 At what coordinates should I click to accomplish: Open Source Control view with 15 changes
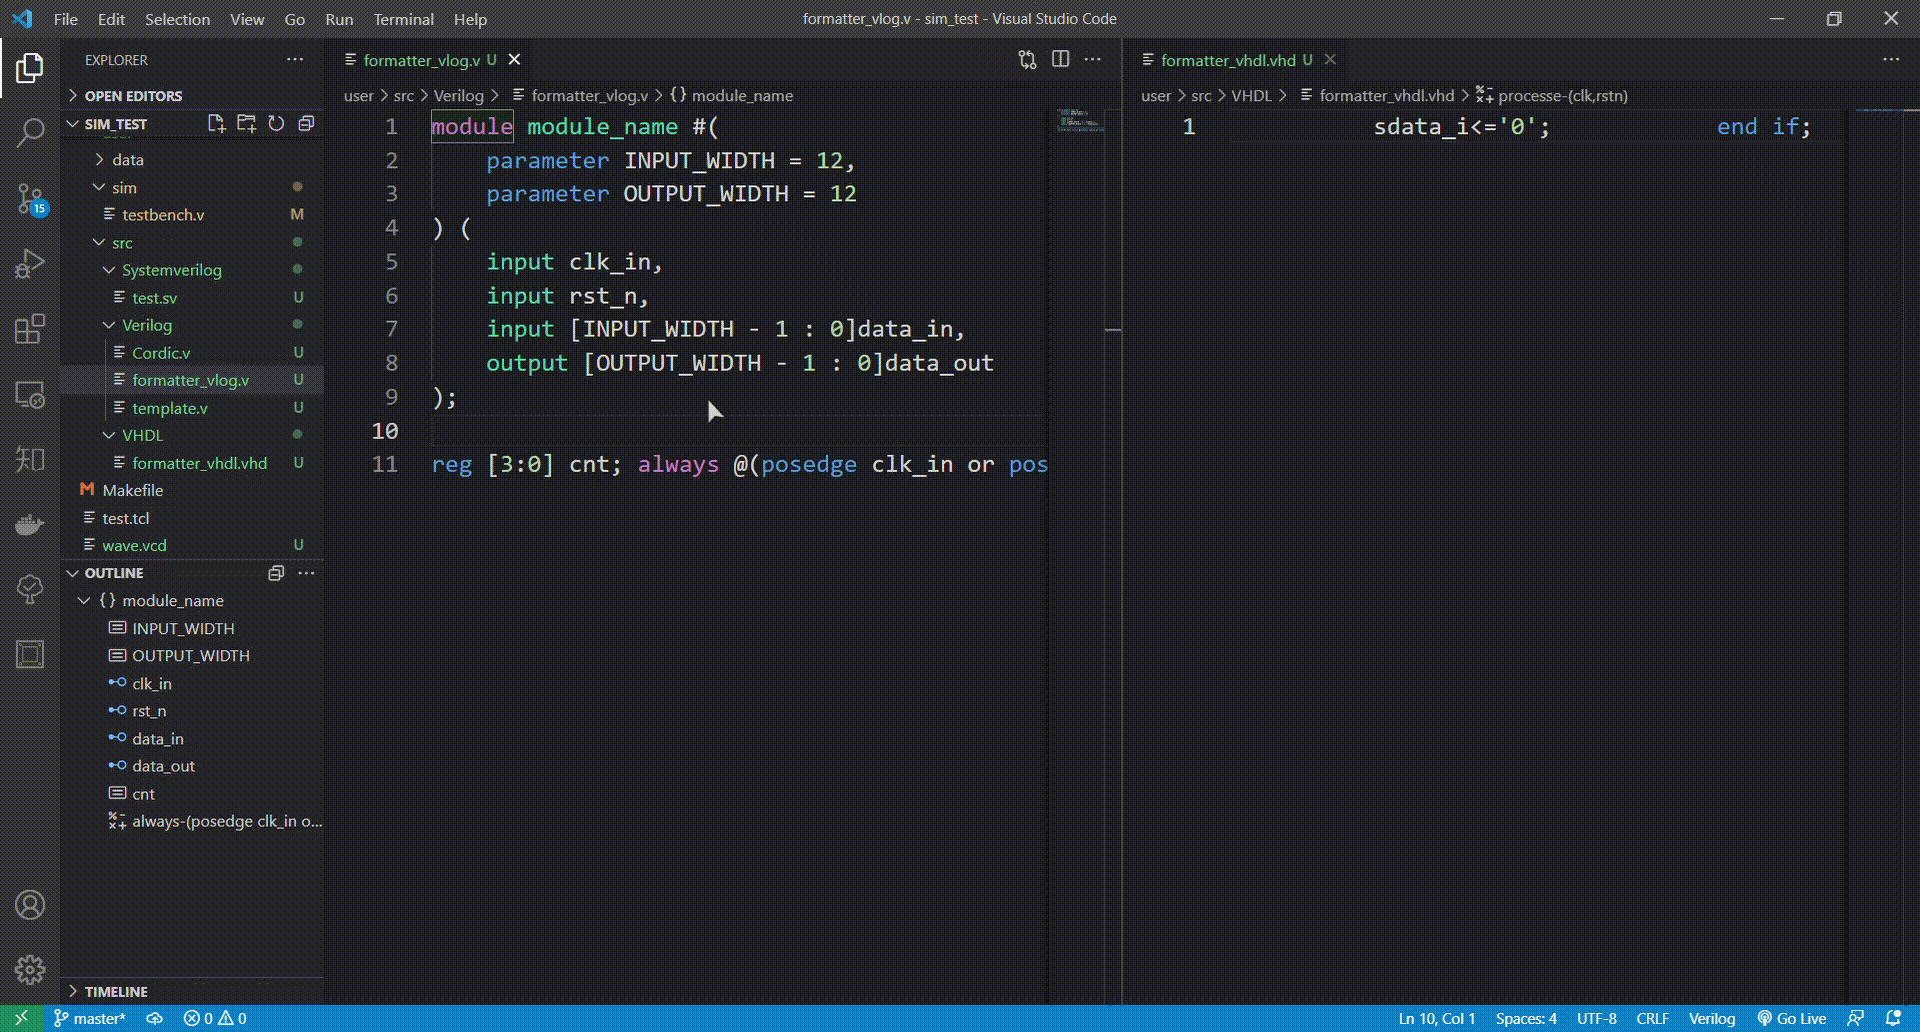(30, 199)
